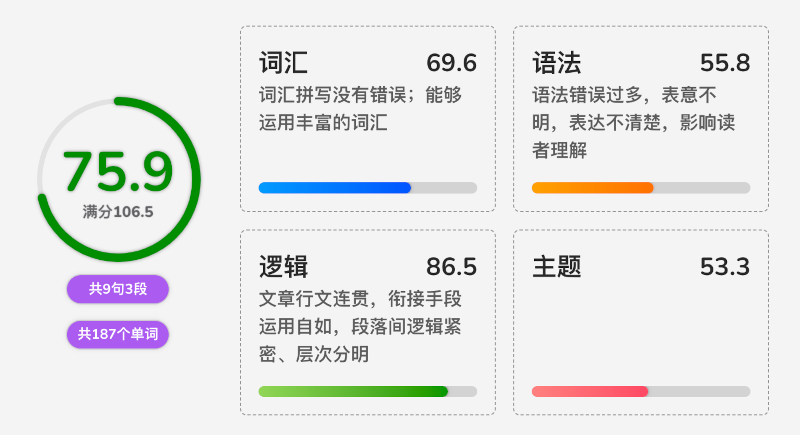Open the 词汇 score card
Screen dimensions: 800x435
368,118
